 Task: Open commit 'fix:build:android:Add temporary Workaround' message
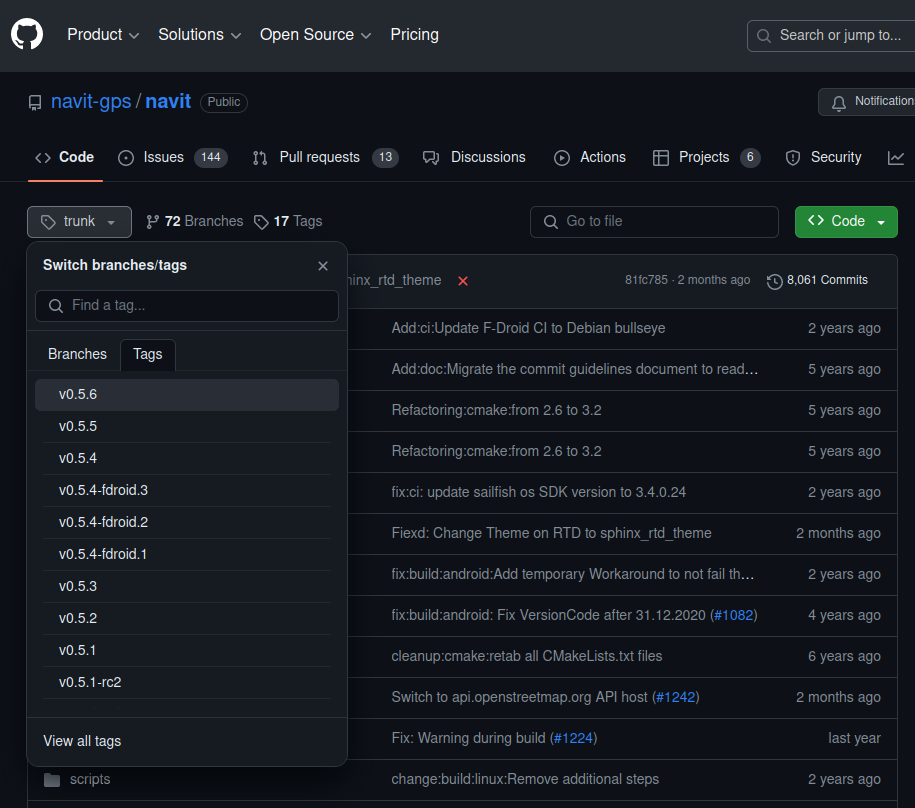pos(572,574)
